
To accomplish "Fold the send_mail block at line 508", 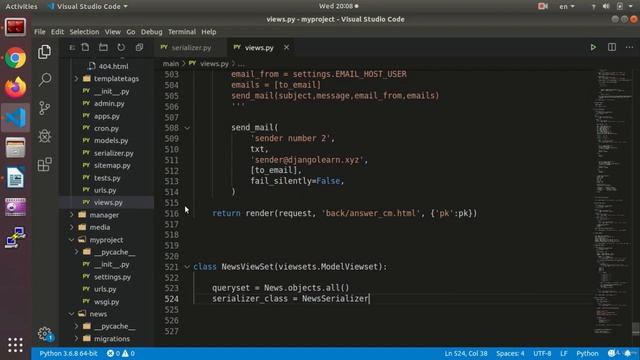I will [x=187, y=128].
